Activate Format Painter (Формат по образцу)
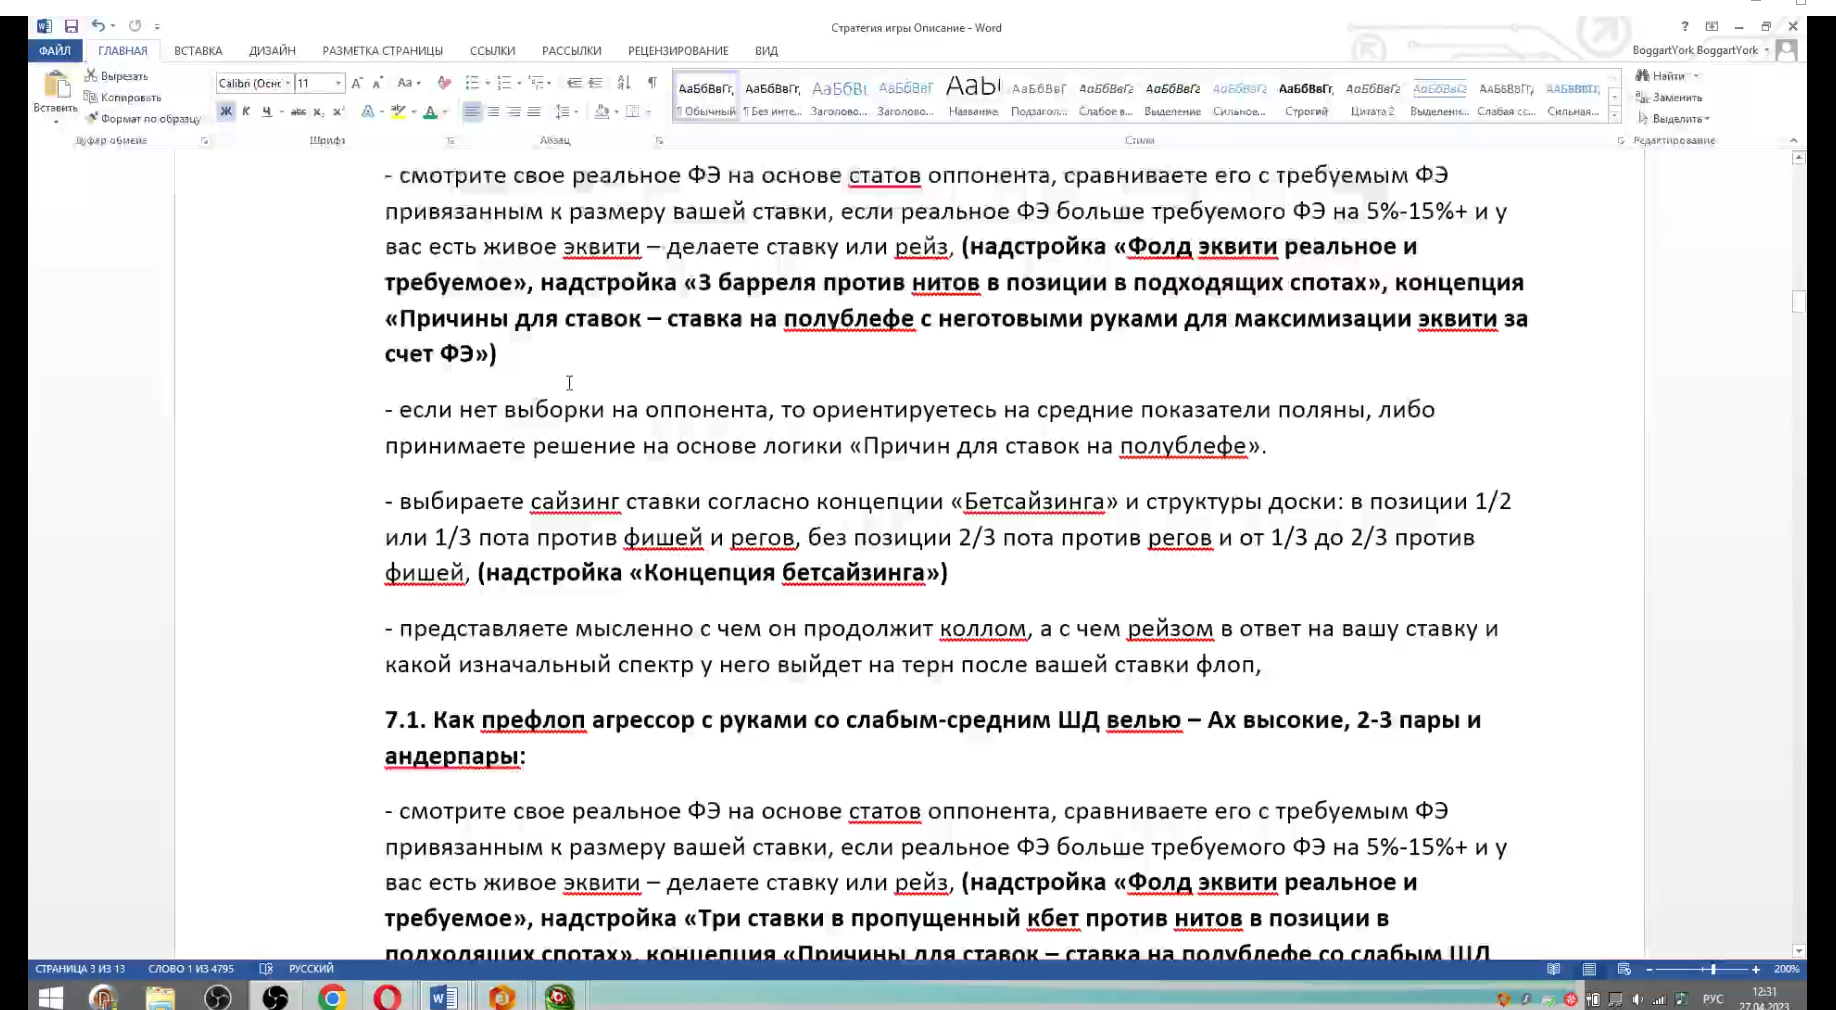The image size is (1836, 1010). [142, 118]
